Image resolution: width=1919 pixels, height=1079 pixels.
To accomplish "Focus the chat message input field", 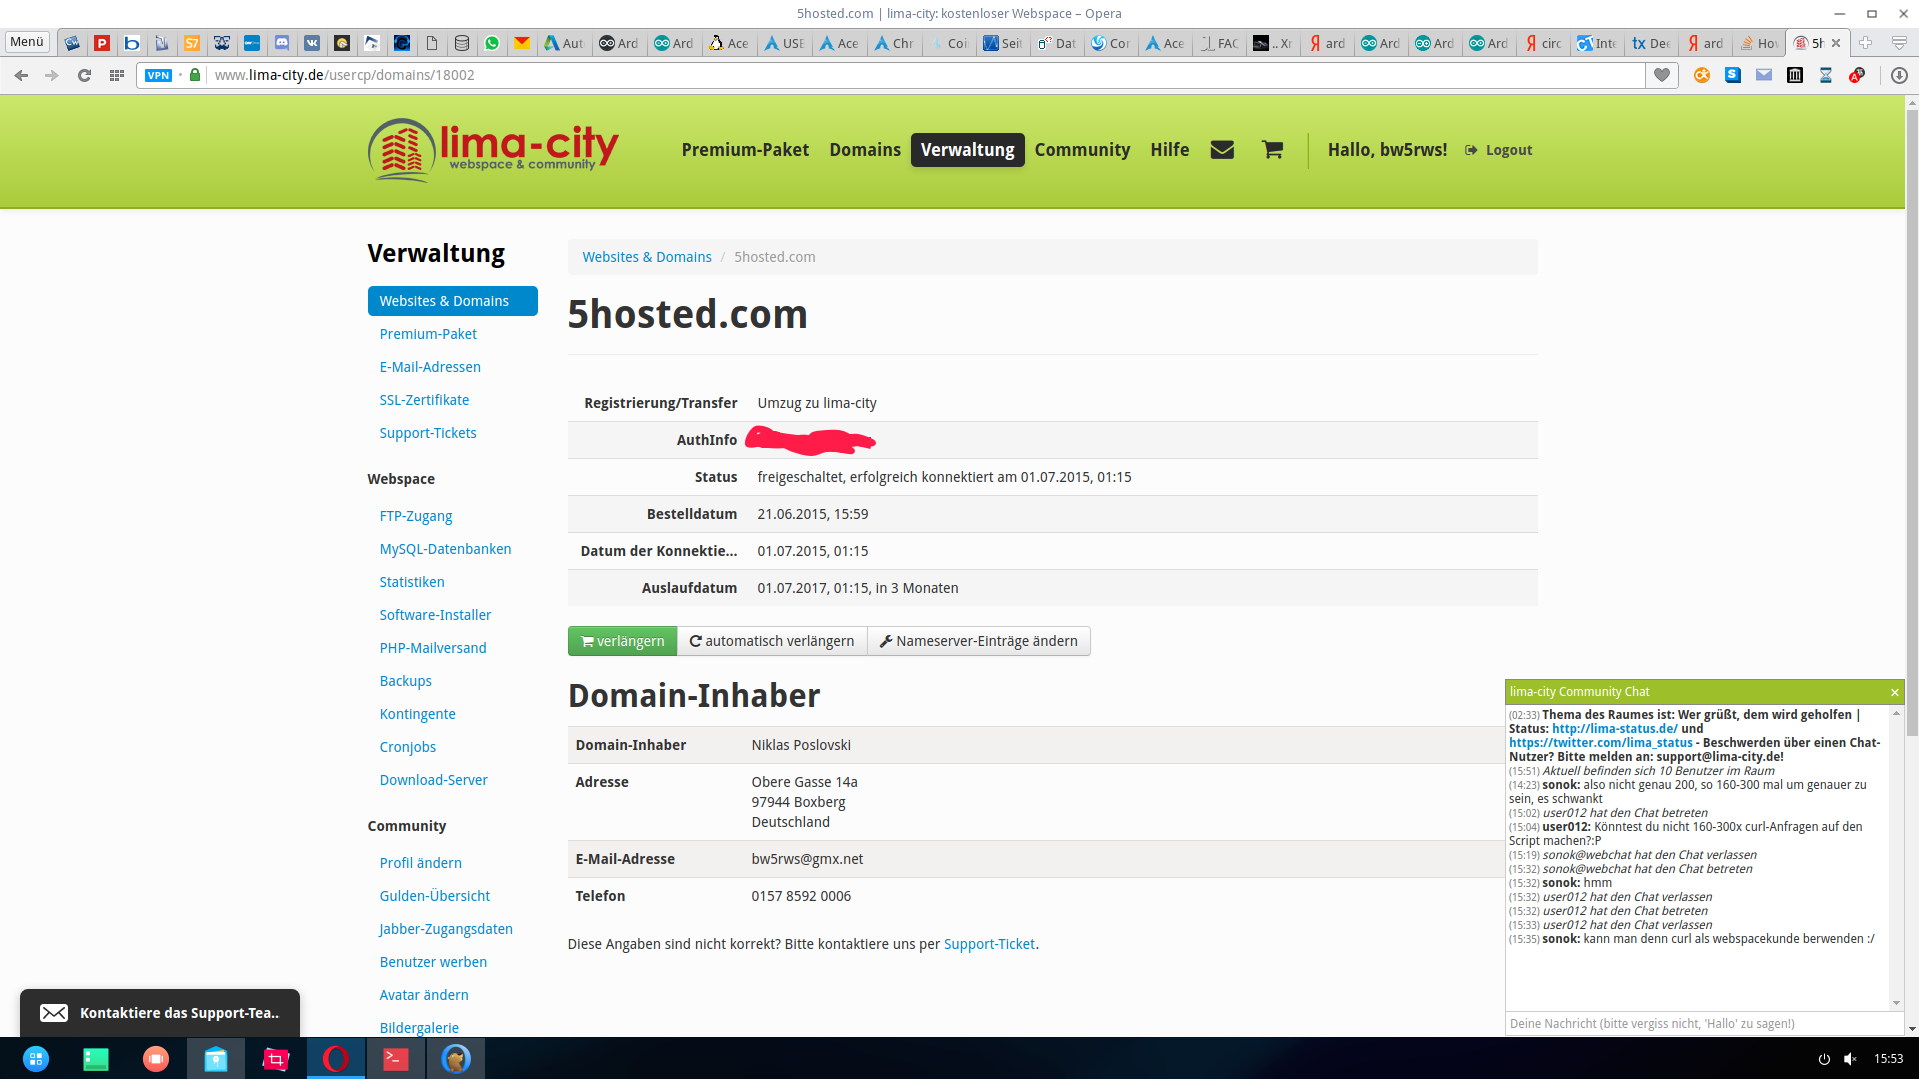I will (x=1700, y=1023).
